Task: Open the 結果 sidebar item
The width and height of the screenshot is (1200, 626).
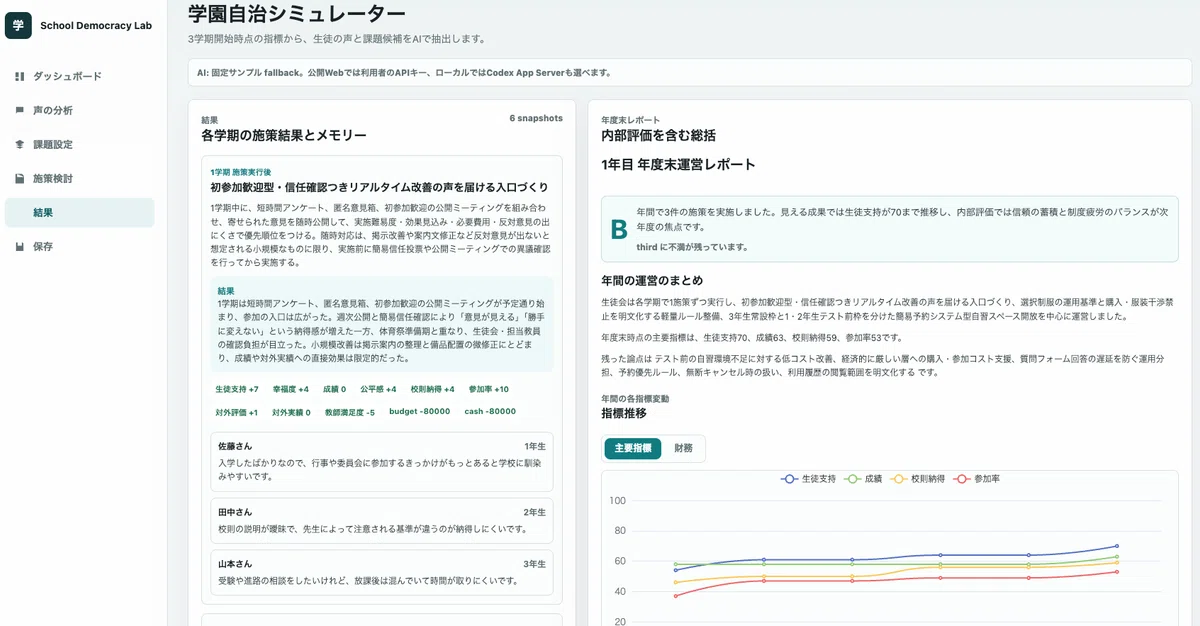Action: (x=80, y=212)
